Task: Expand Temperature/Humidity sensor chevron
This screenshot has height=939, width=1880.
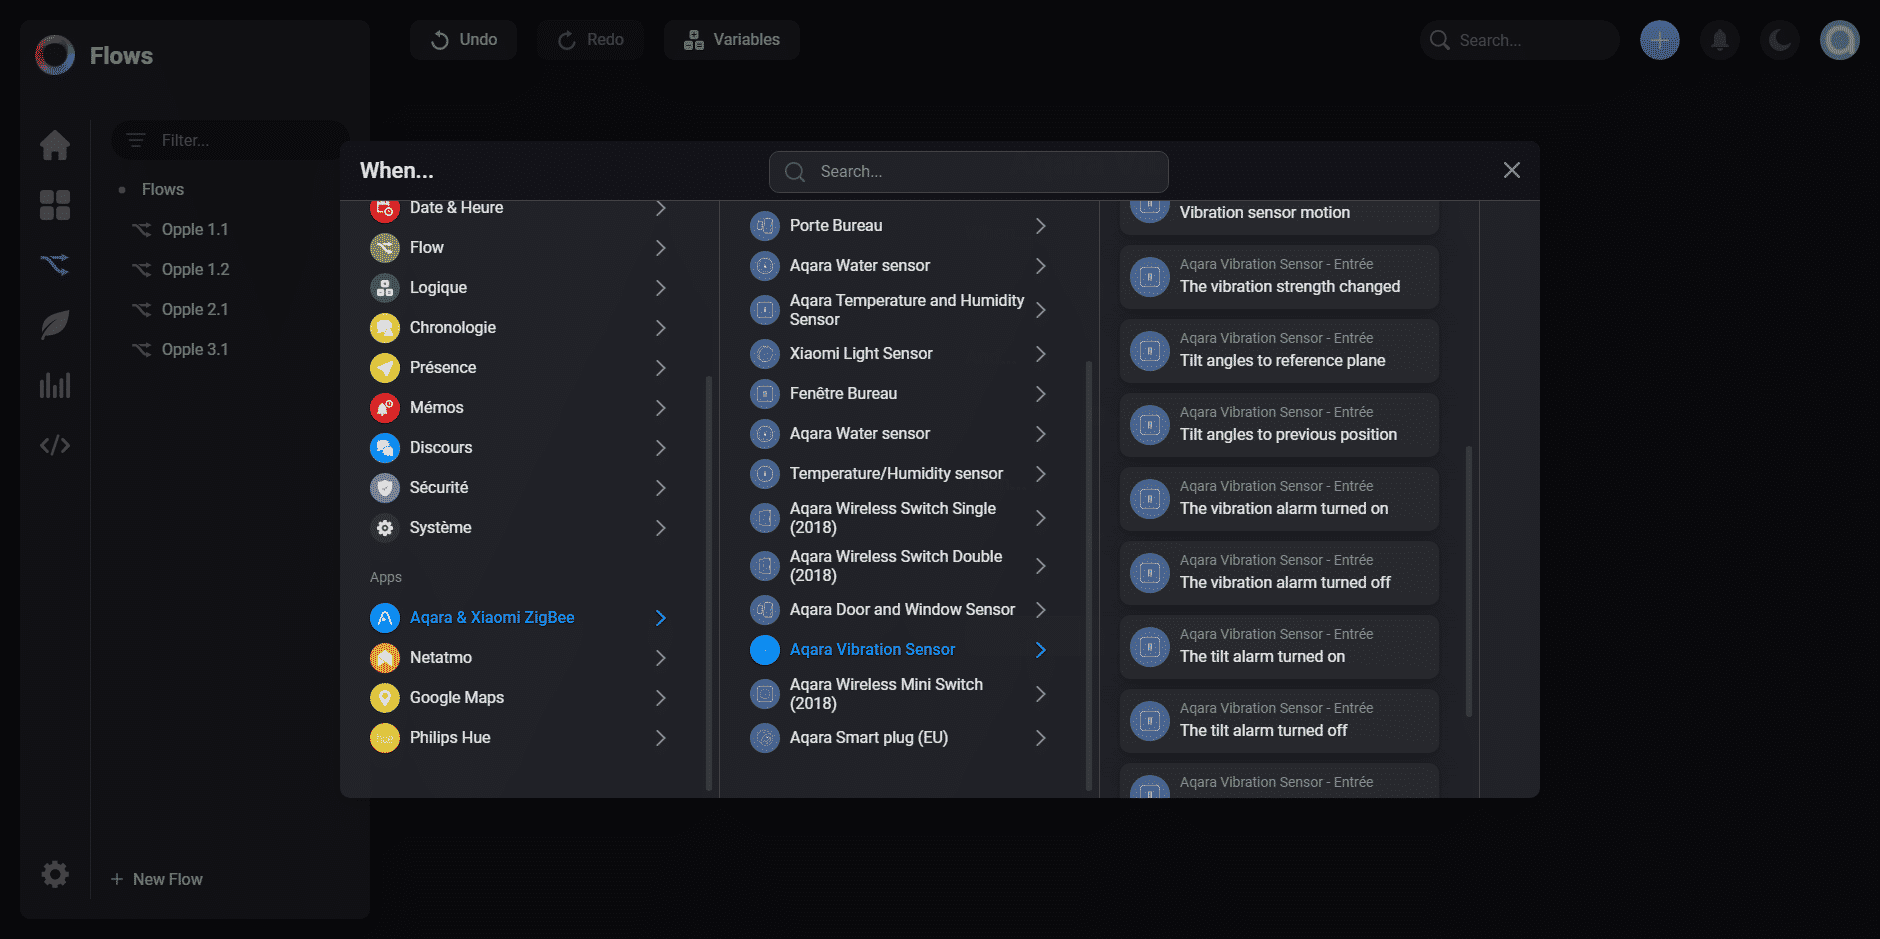Action: [x=1040, y=474]
